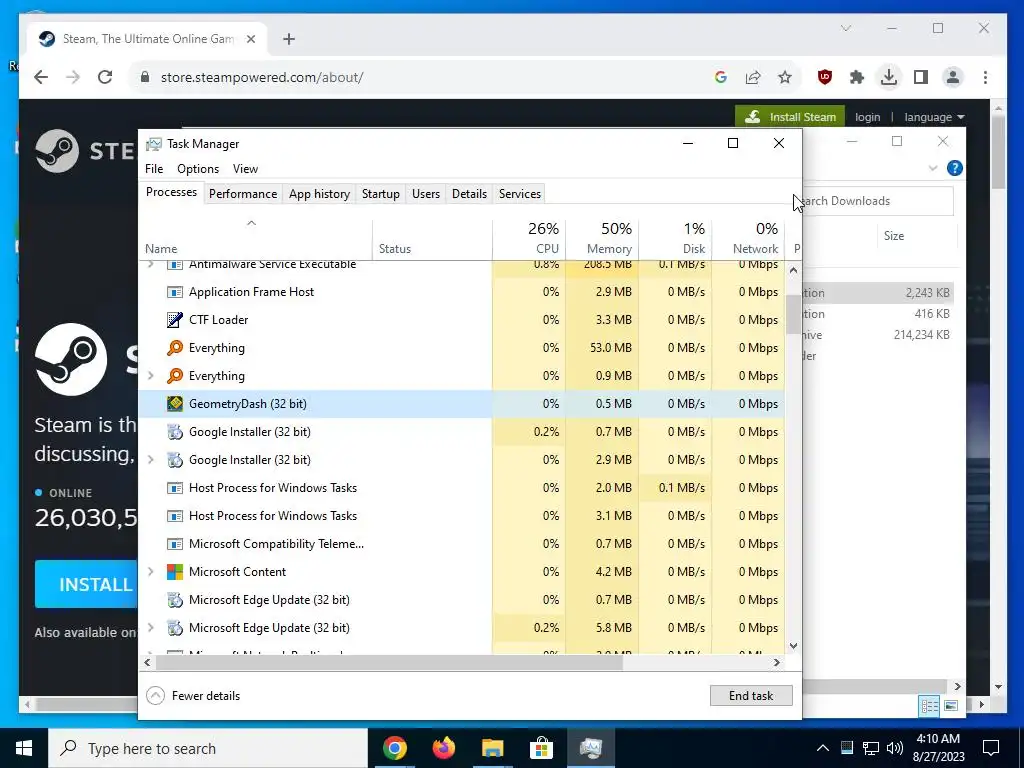Expand the second Everything process group
Image resolution: width=1024 pixels, height=768 pixels.
pyautogui.click(x=151, y=376)
